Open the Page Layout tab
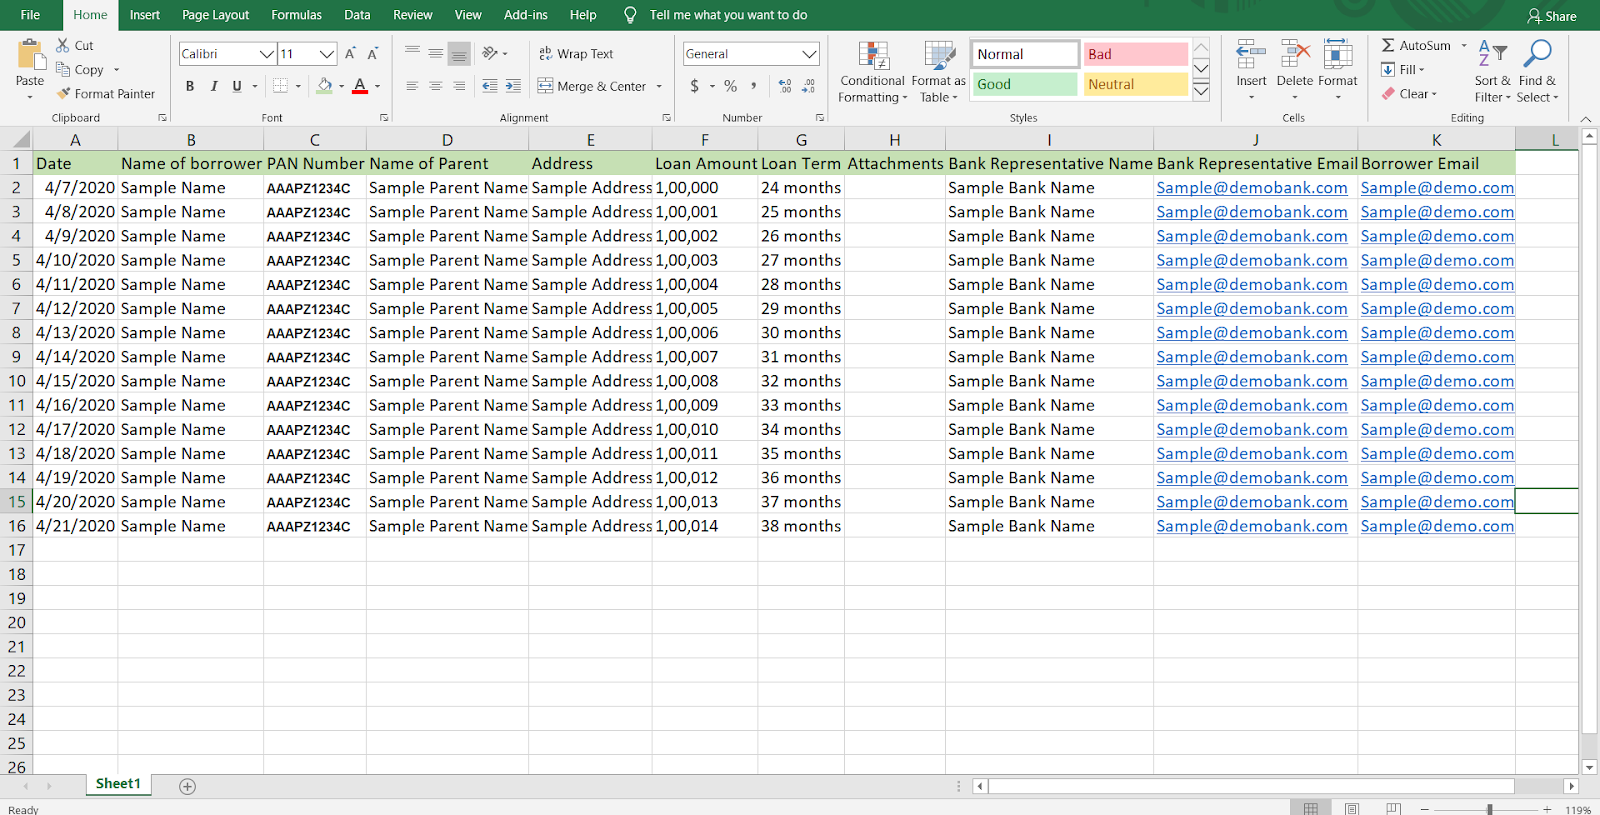Screen dimensions: 1600x815 click(215, 15)
